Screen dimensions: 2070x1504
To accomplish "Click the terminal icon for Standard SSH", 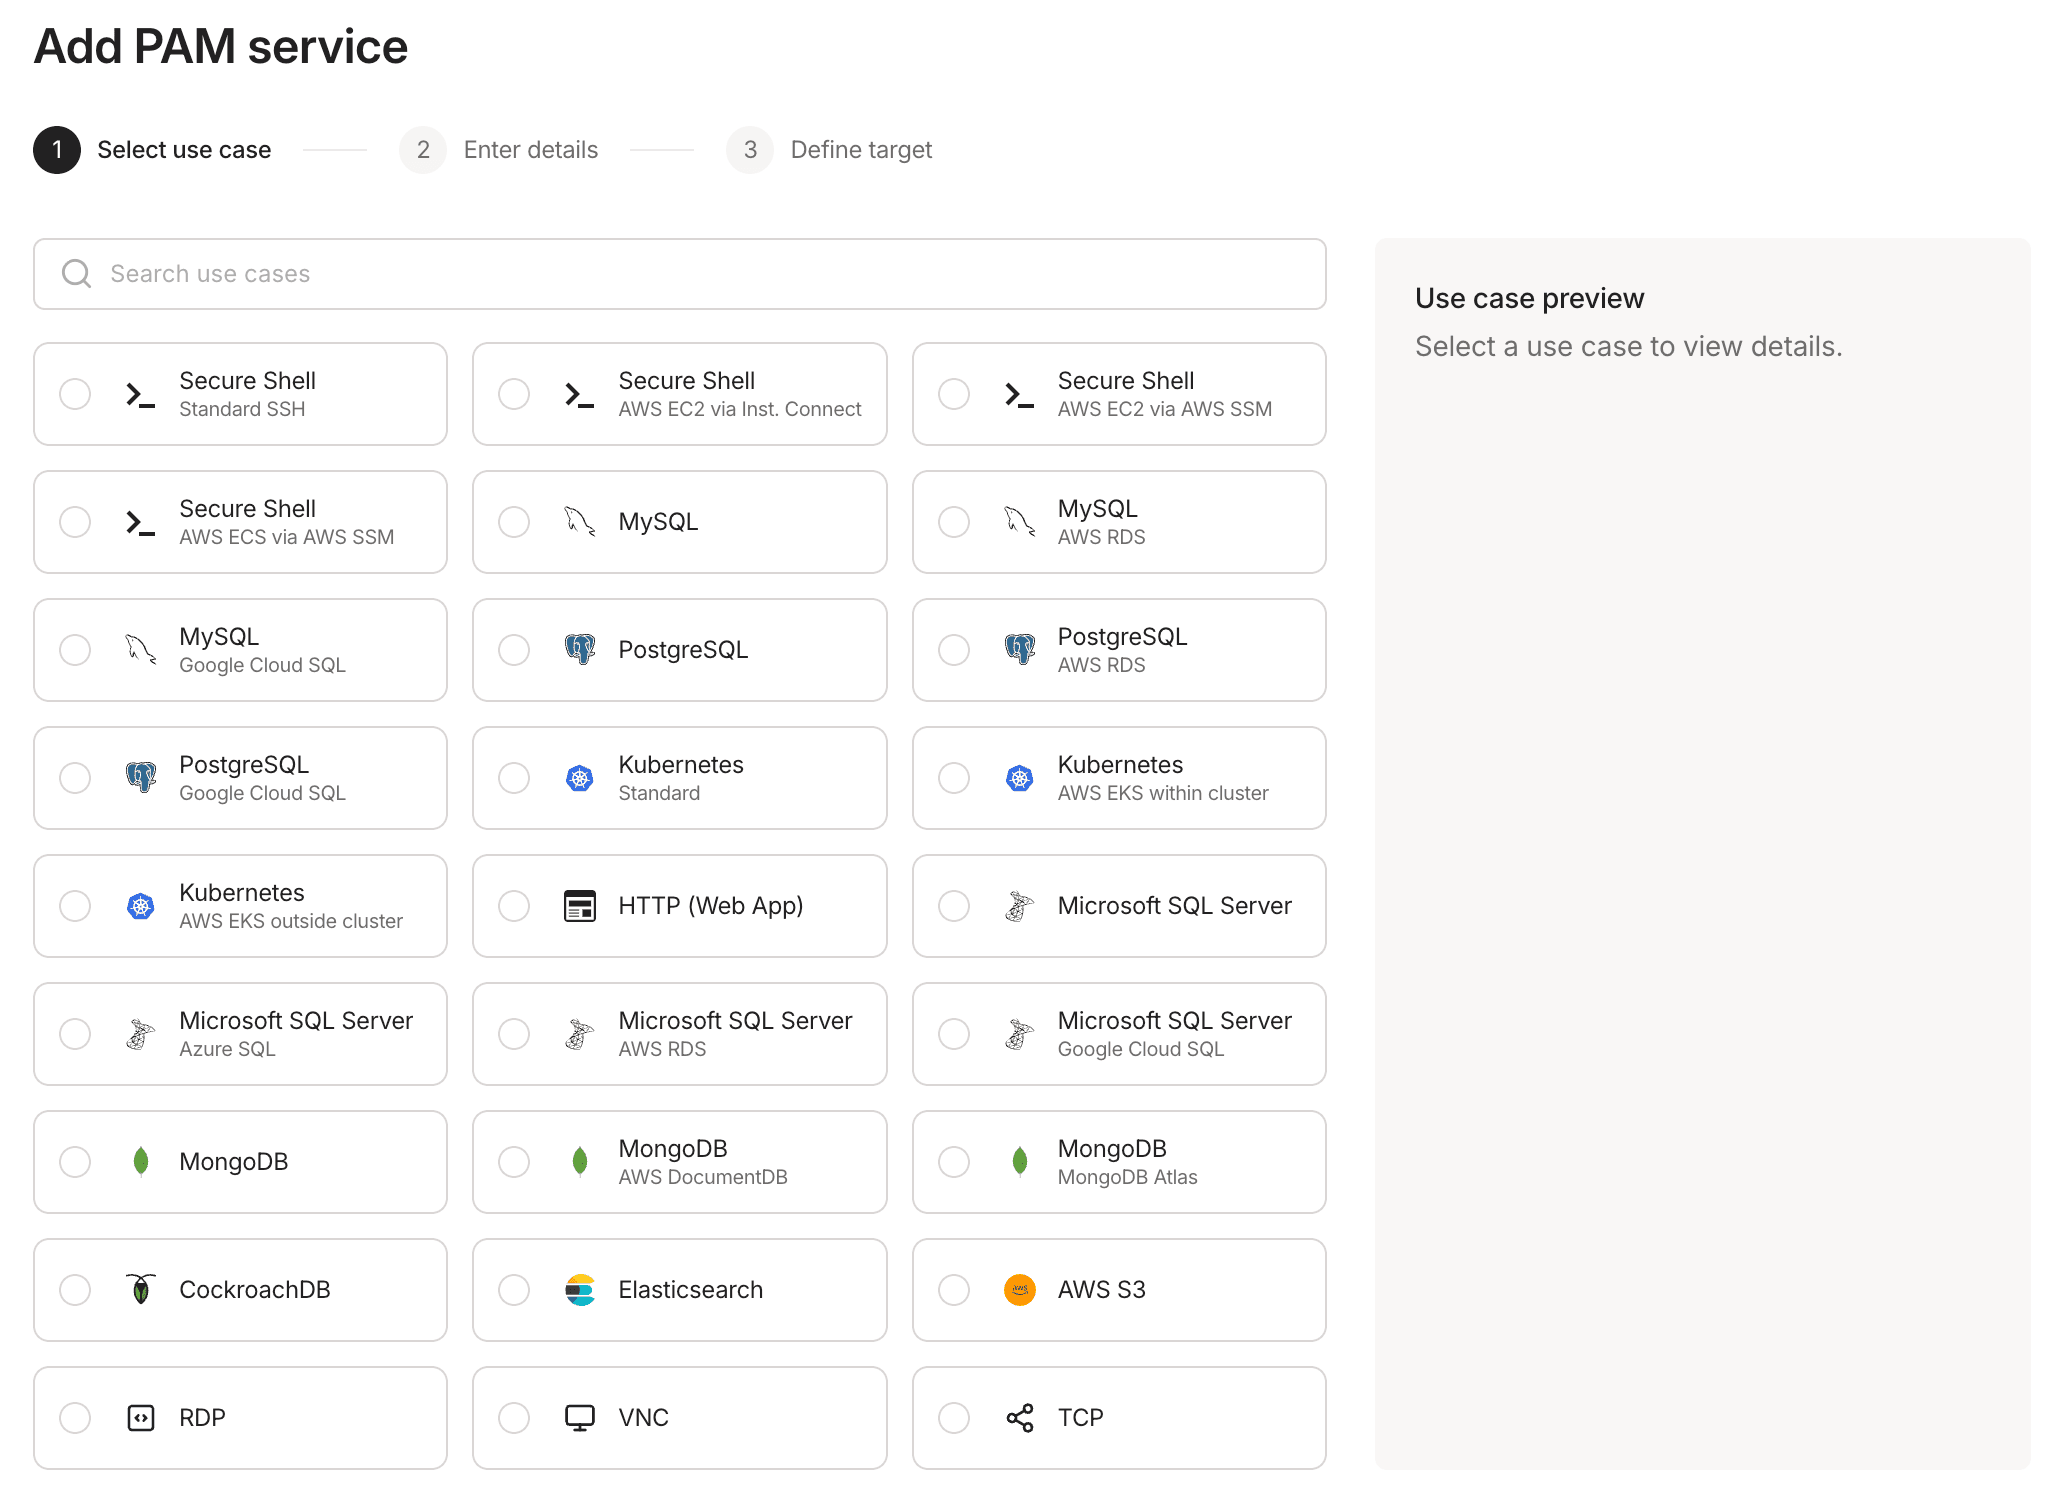I will coord(141,394).
